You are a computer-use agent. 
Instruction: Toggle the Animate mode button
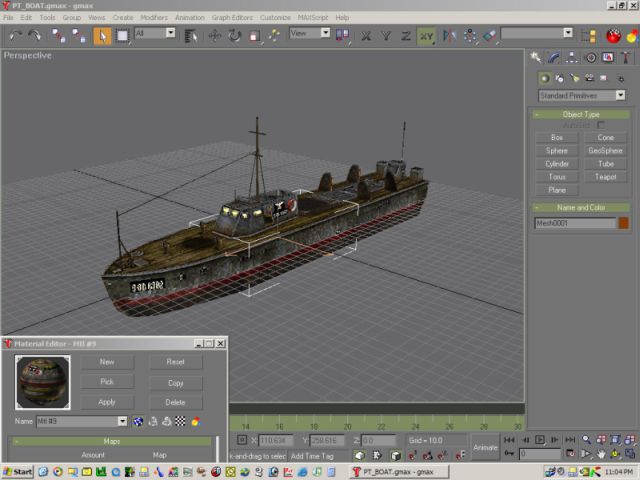point(485,446)
